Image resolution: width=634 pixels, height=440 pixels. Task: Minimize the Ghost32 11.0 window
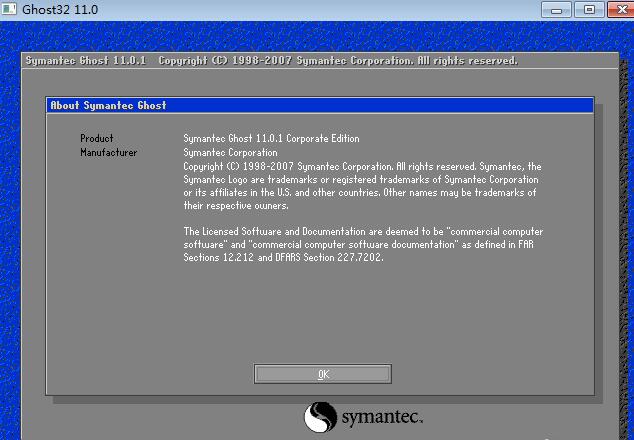[x=556, y=10]
